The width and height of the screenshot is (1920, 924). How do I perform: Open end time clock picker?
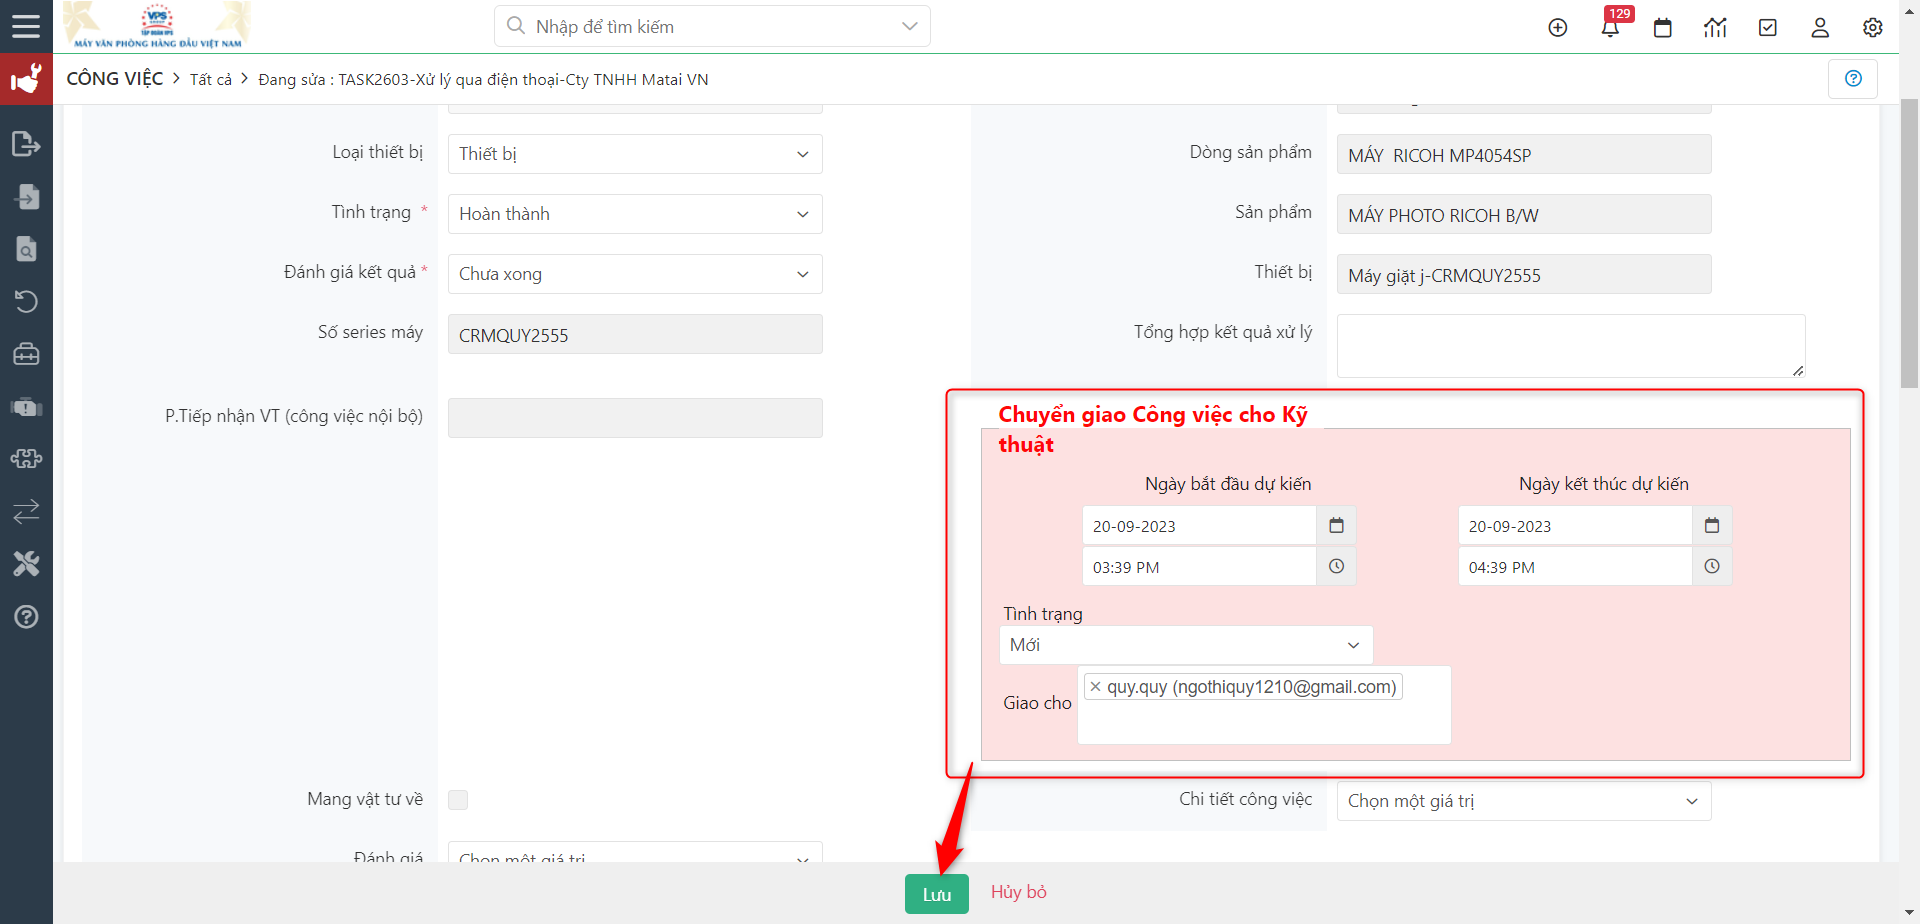point(1712,566)
